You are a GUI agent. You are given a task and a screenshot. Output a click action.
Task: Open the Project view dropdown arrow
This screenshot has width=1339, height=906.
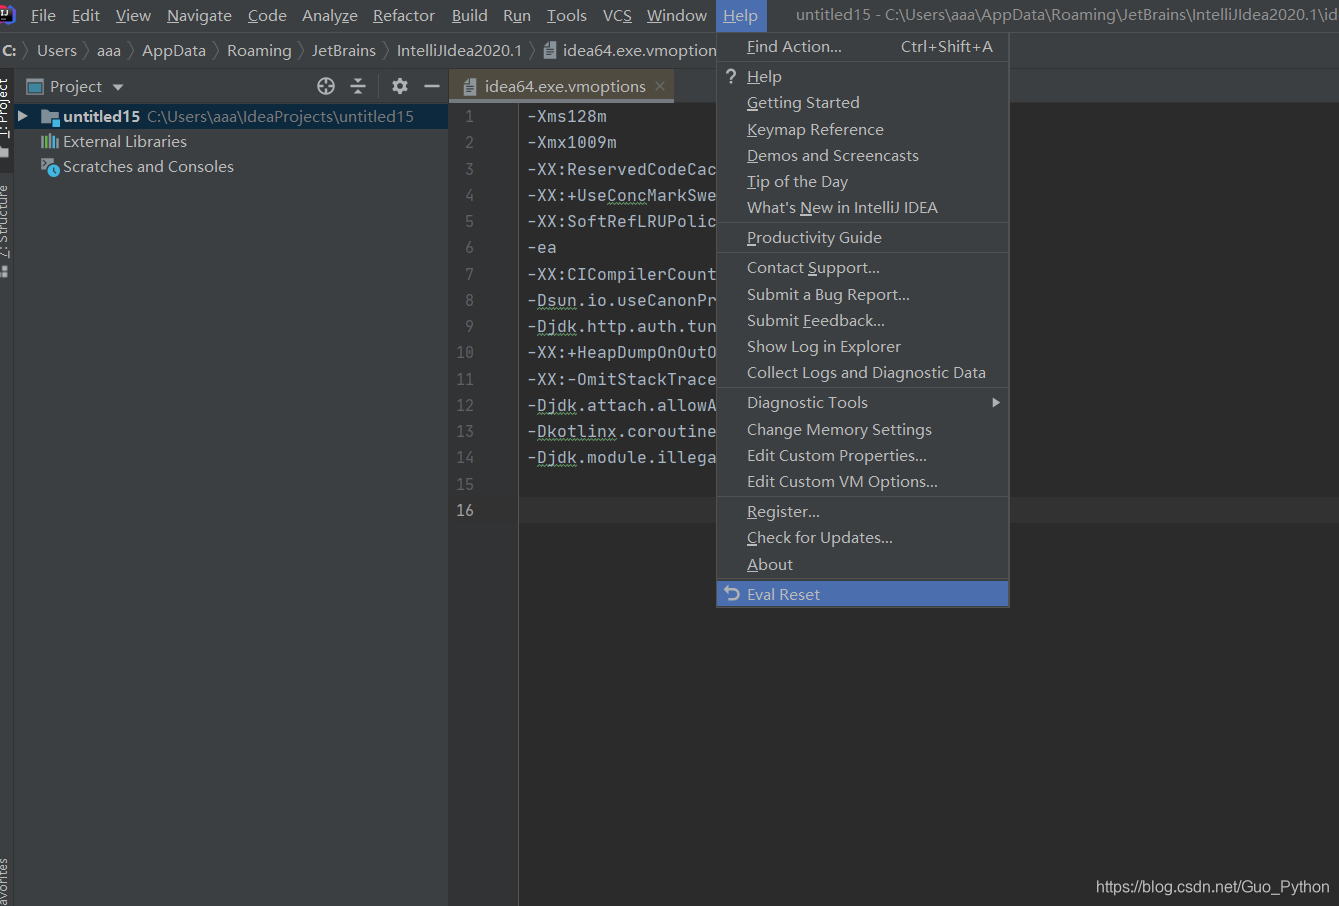coord(118,87)
